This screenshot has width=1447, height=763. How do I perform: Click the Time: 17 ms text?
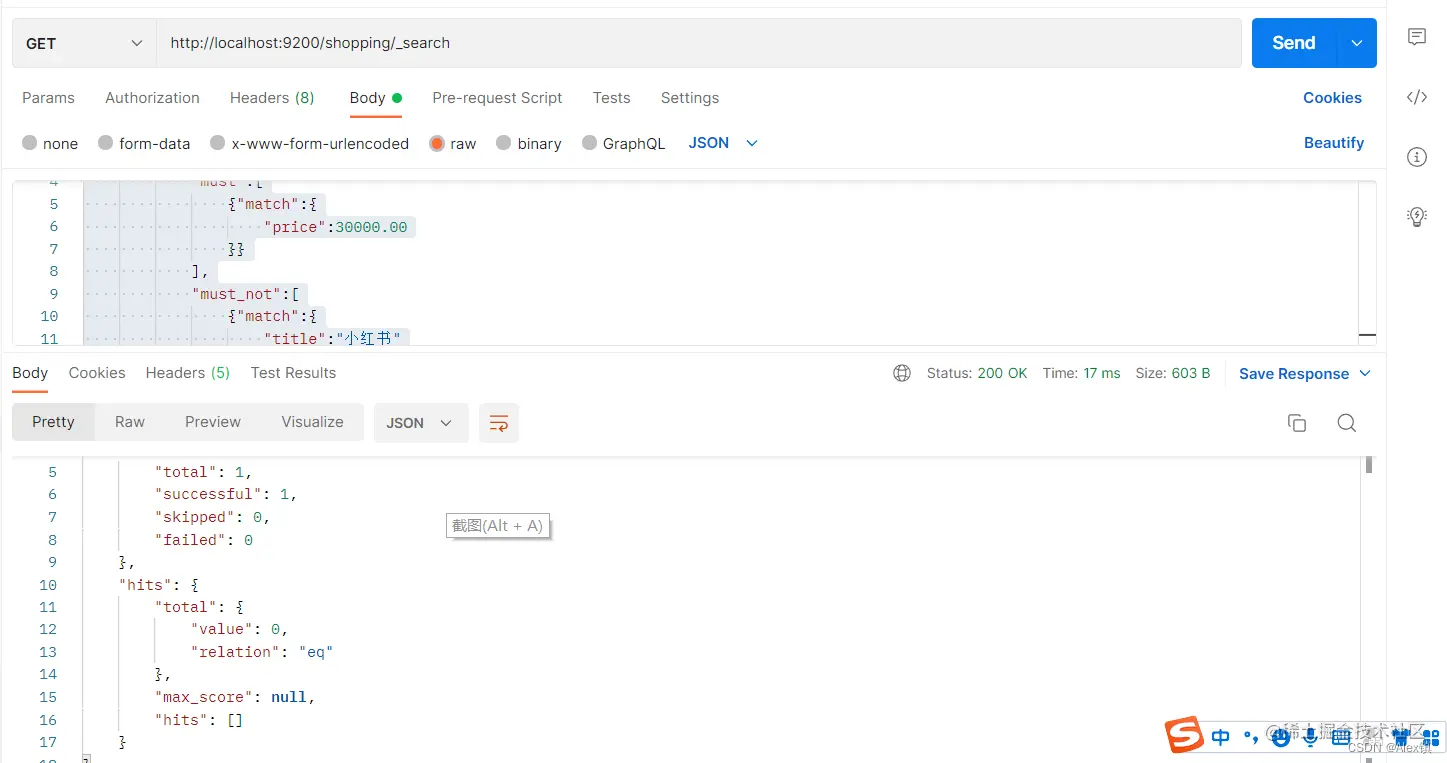click(x=1081, y=373)
